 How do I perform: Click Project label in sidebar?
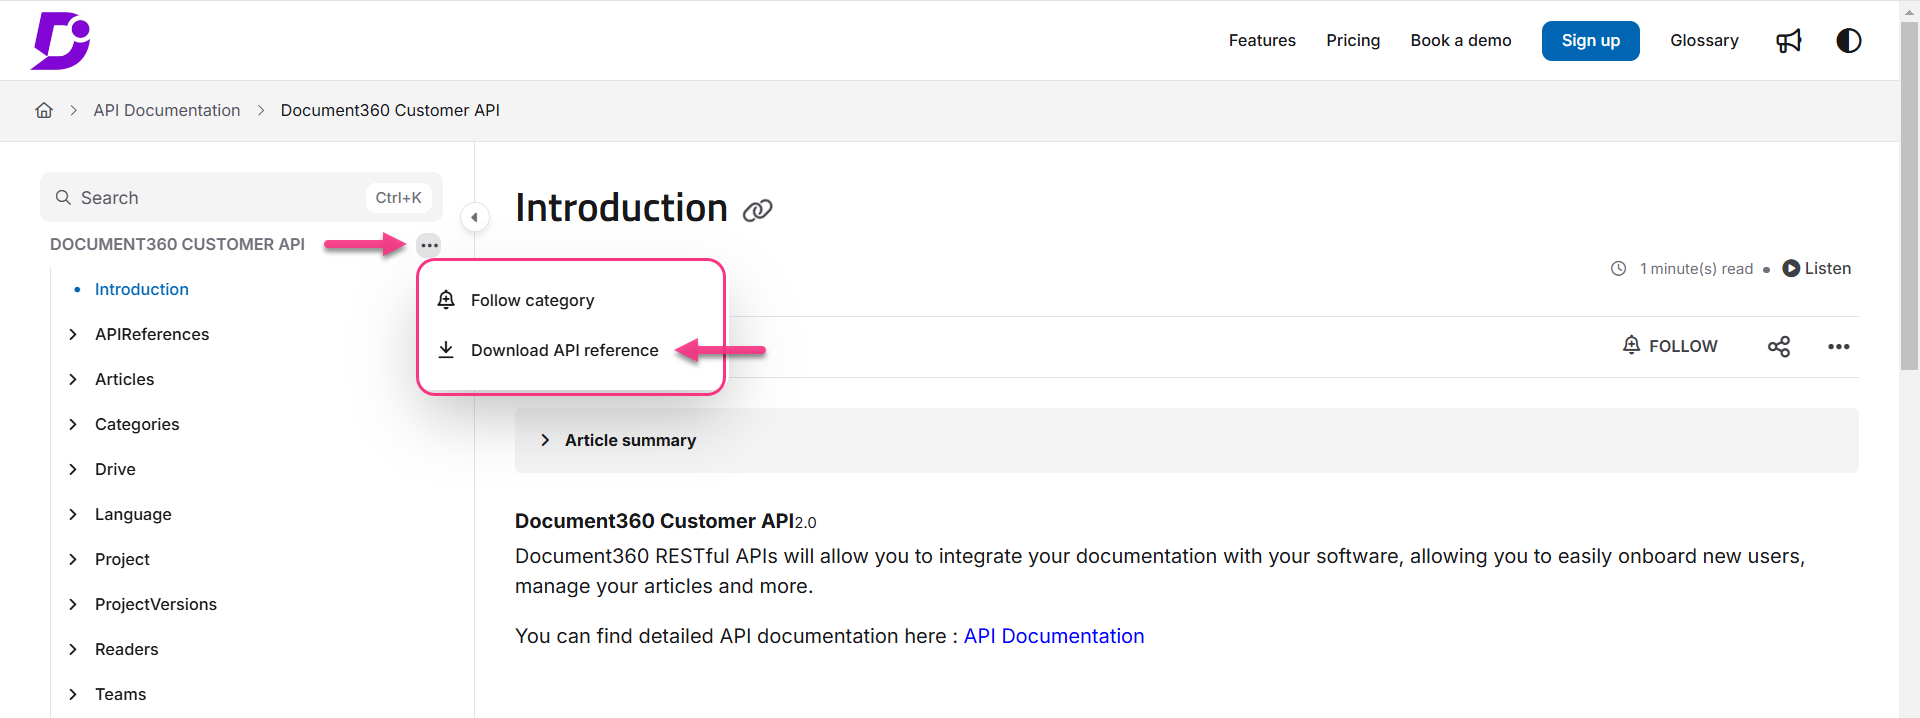coord(122,559)
